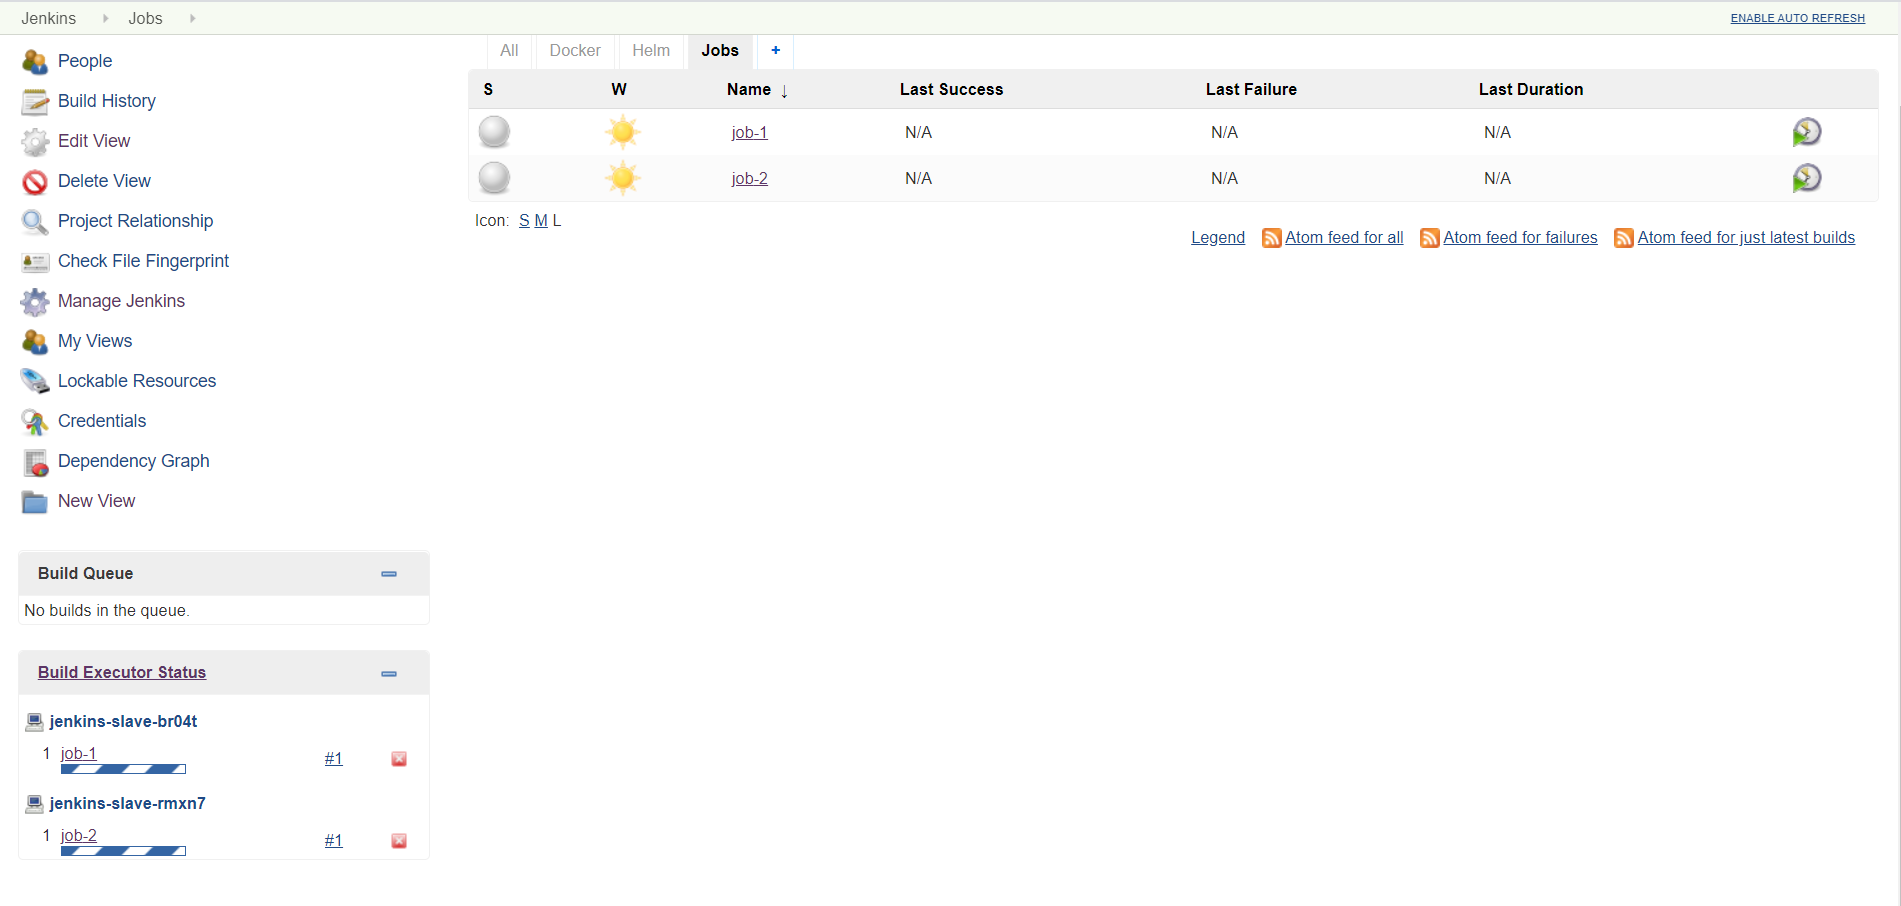This screenshot has height=906, width=1901.
Task: Click computer icon beside jenkins-slave-rmxn7
Action: point(34,804)
